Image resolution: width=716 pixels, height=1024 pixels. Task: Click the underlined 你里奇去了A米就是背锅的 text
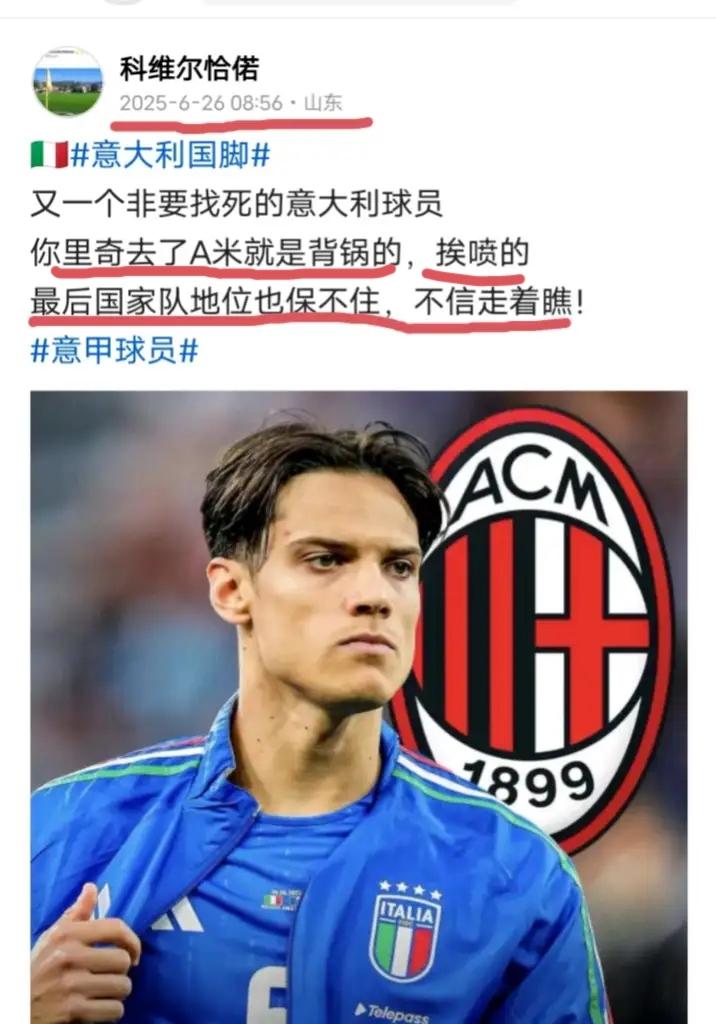tap(216, 253)
